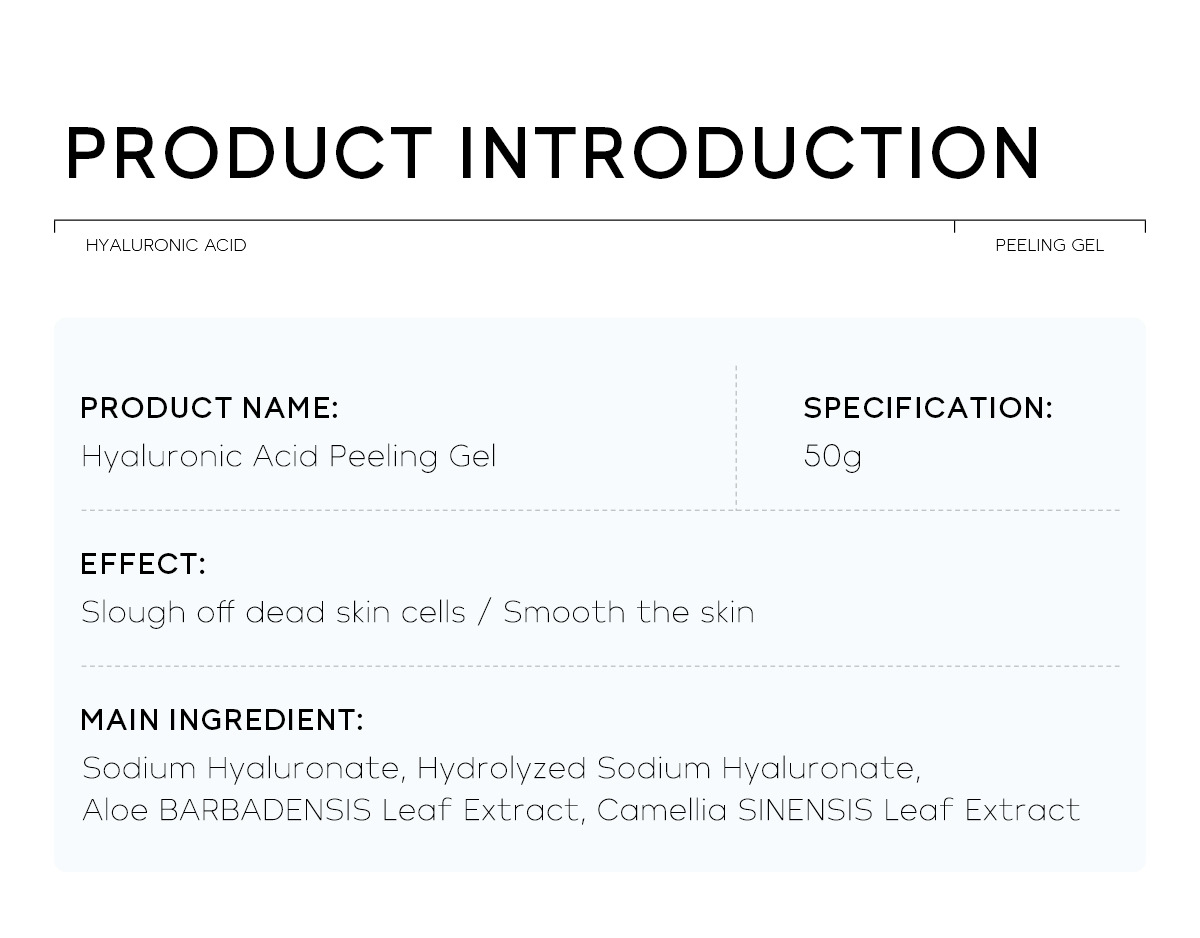The height and width of the screenshot is (938, 1200).
Task: Select the PEELING GEL label at top right
Action: tap(1049, 246)
